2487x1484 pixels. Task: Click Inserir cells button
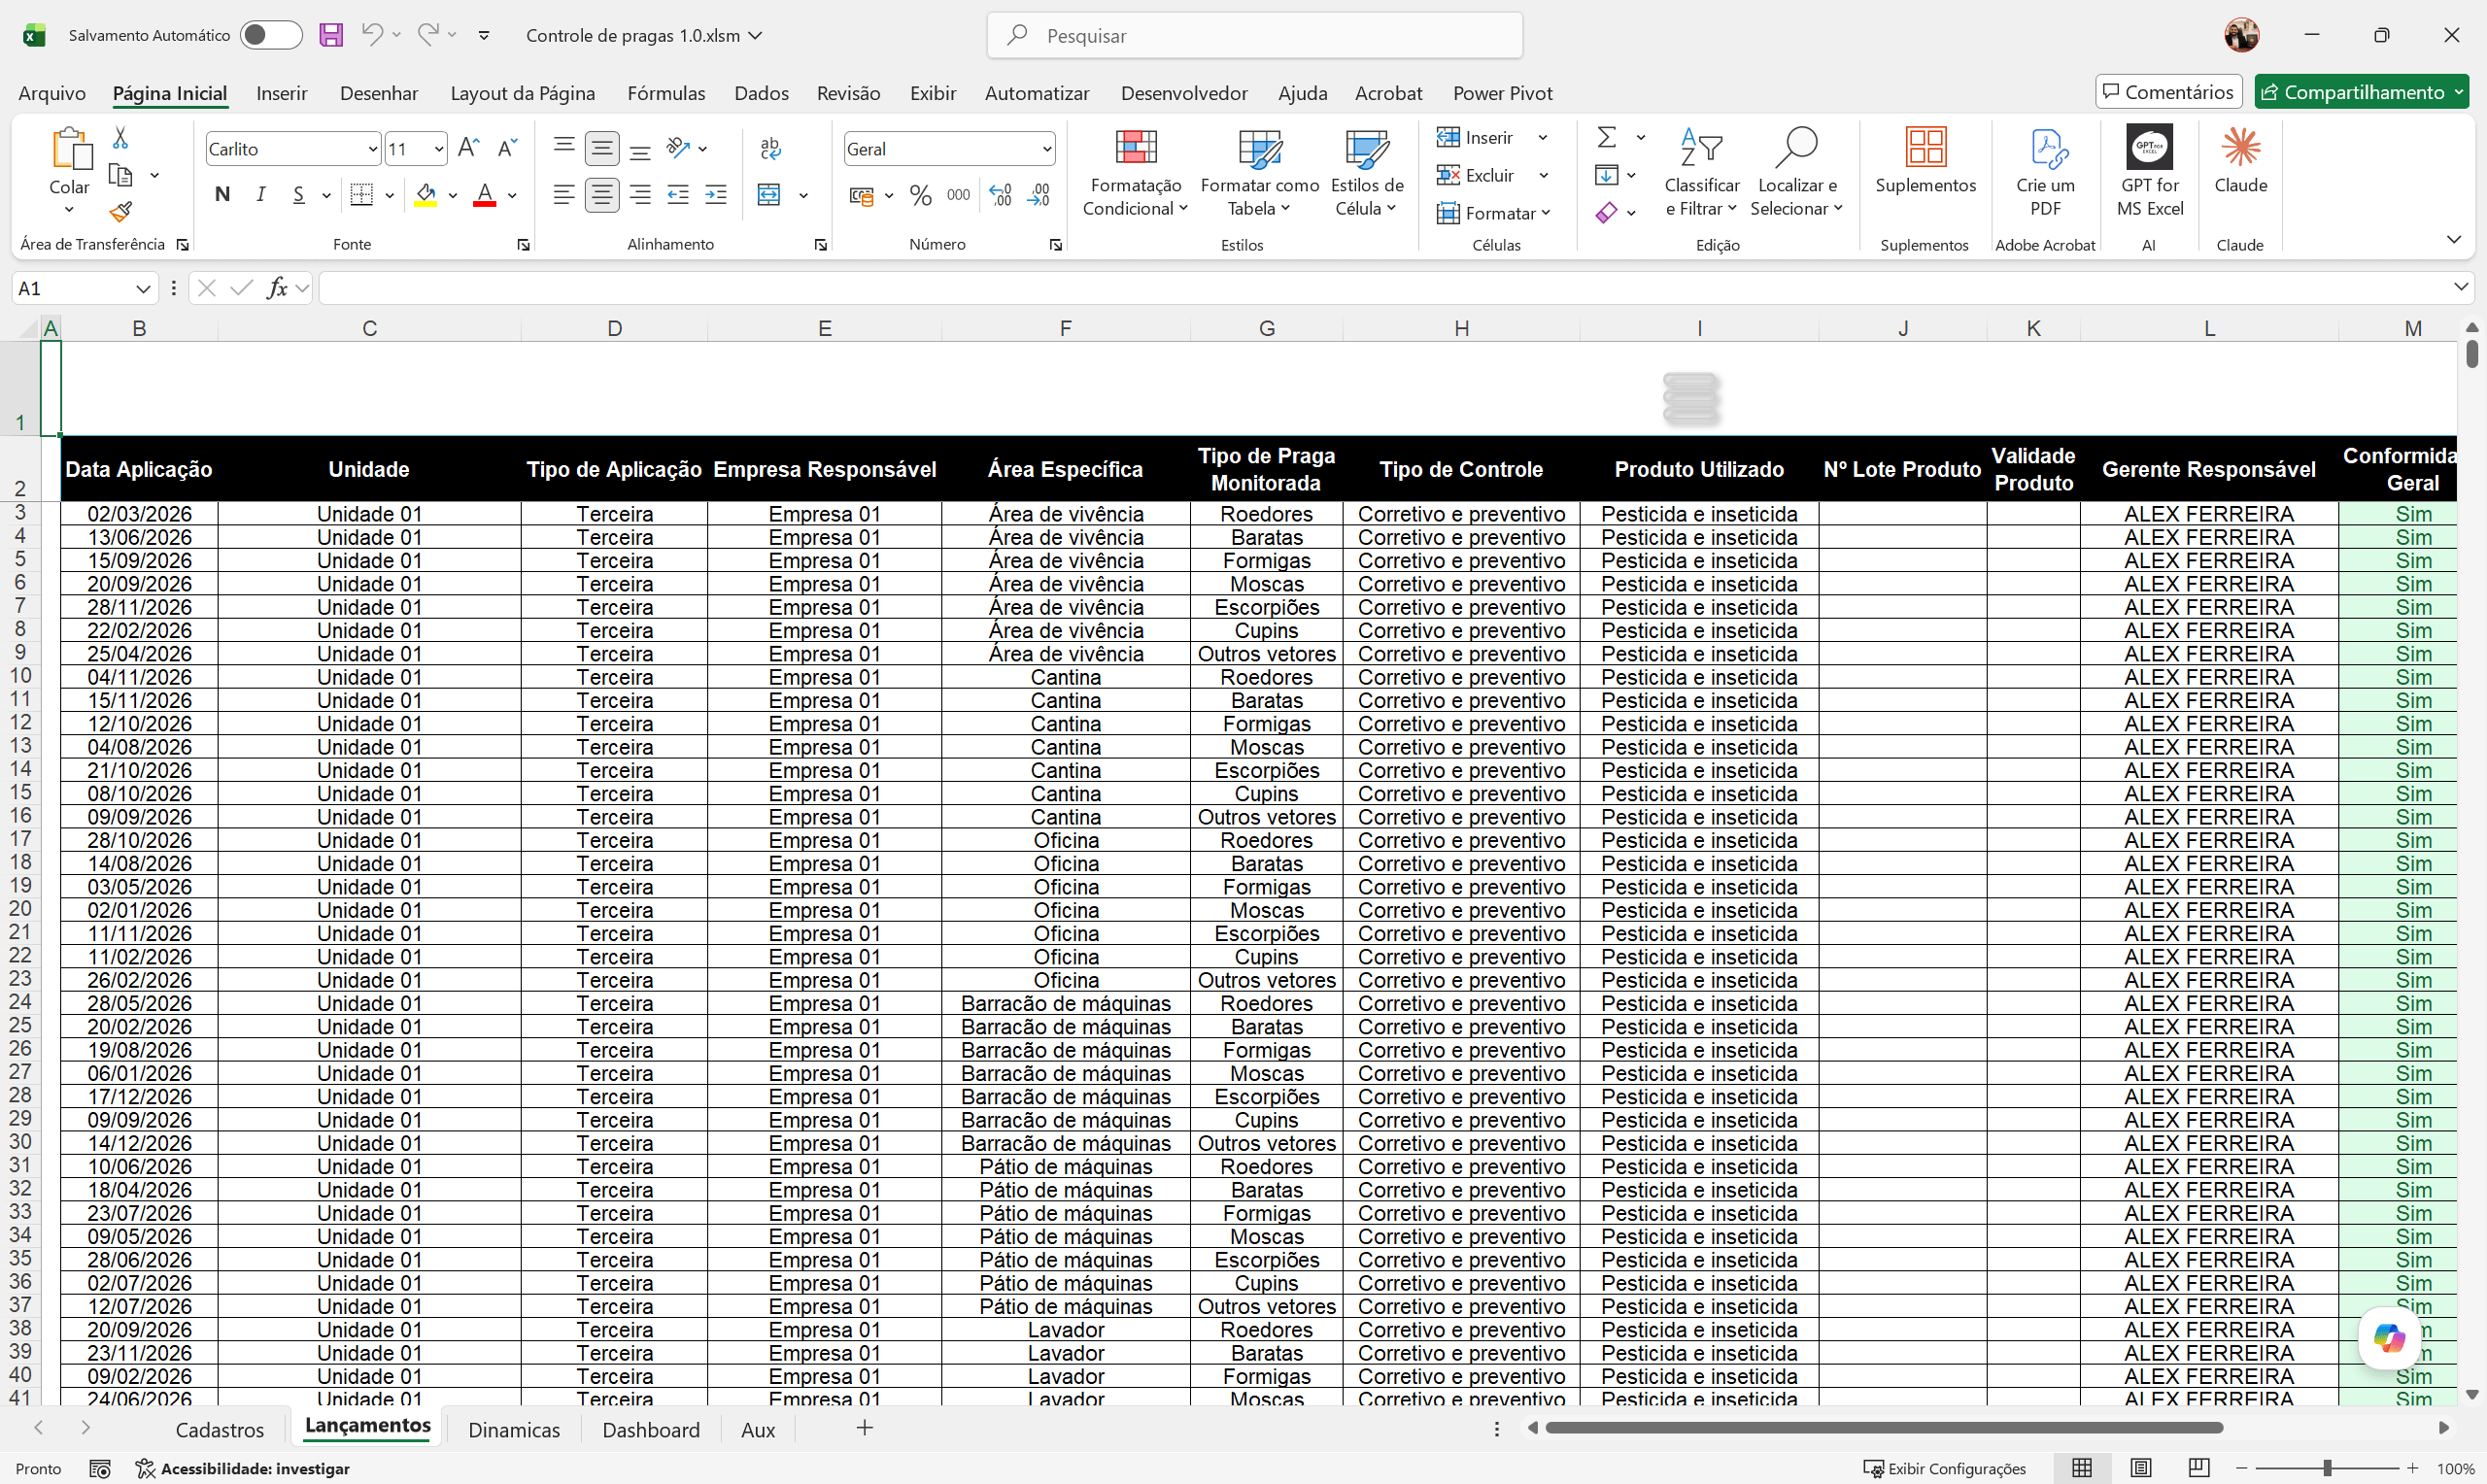[x=1476, y=137]
